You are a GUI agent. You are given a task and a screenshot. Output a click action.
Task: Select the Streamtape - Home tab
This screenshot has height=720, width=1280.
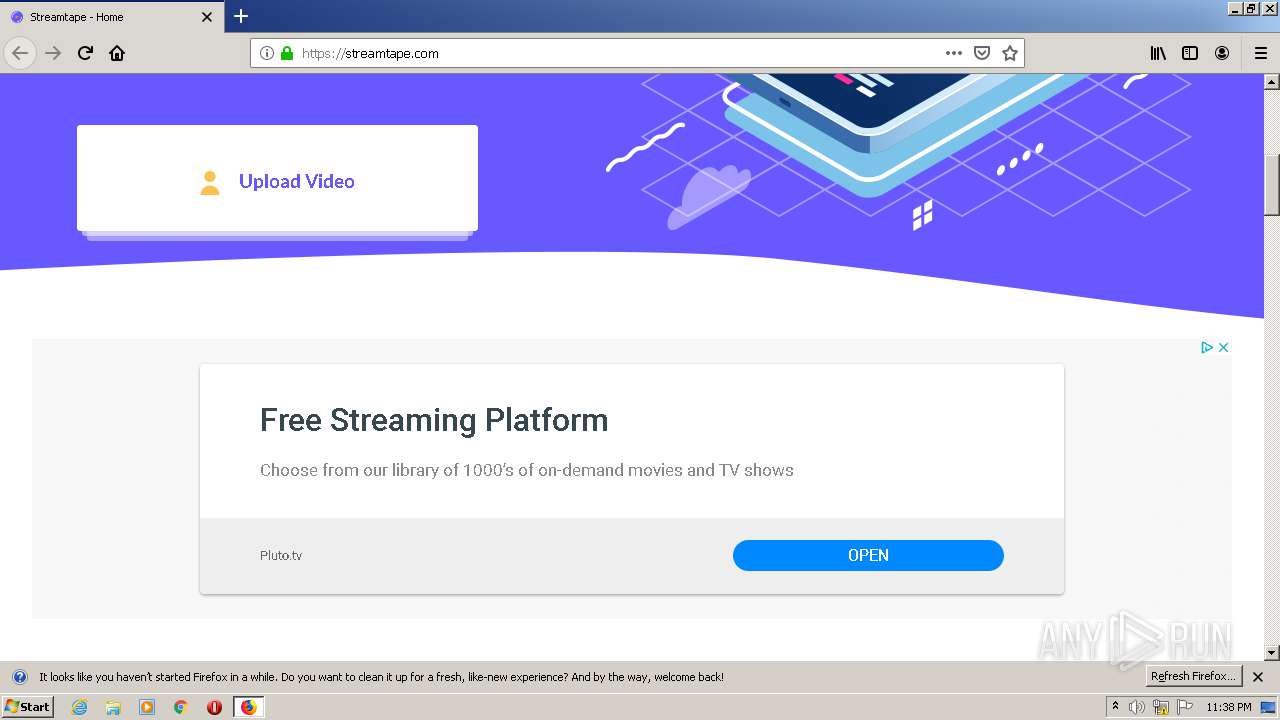[112, 17]
